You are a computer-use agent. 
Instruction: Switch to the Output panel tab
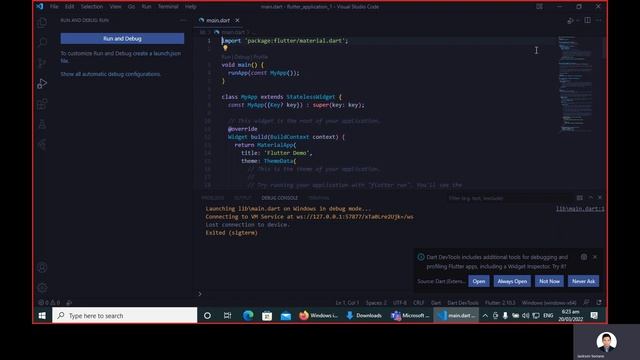pos(242,198)
